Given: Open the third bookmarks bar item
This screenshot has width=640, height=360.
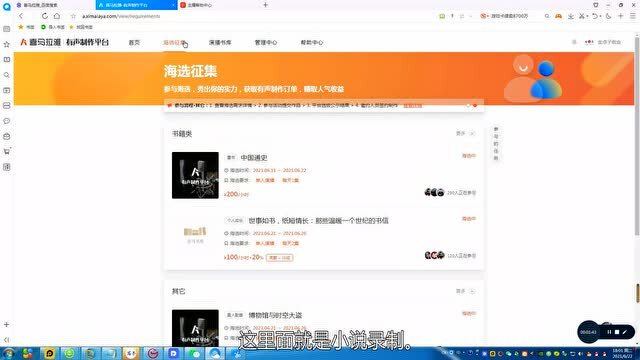Looking at the screenshot, I should click(x=81, y=27).
